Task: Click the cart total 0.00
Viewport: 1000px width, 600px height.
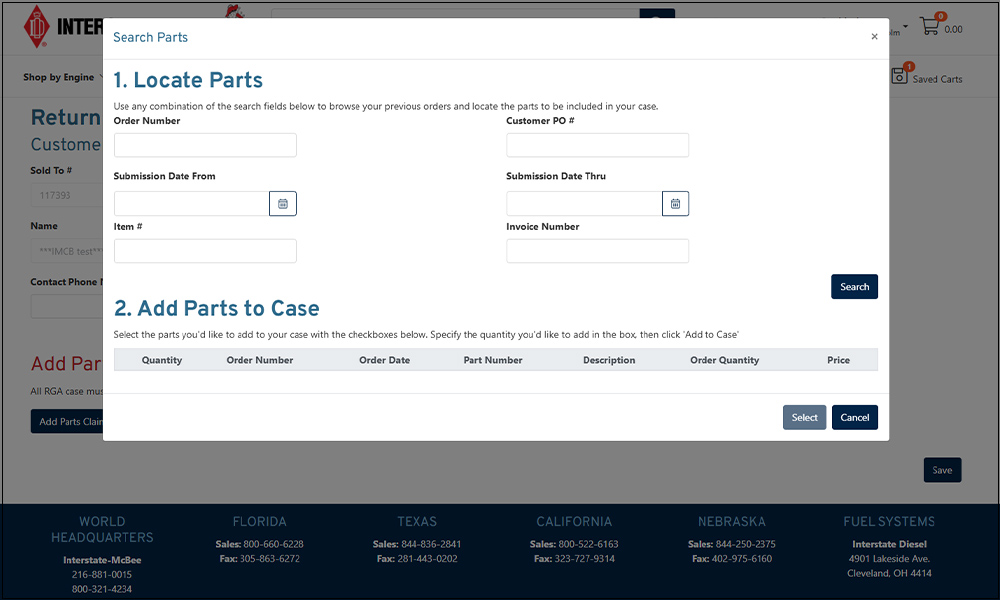Action: [953, 29]
